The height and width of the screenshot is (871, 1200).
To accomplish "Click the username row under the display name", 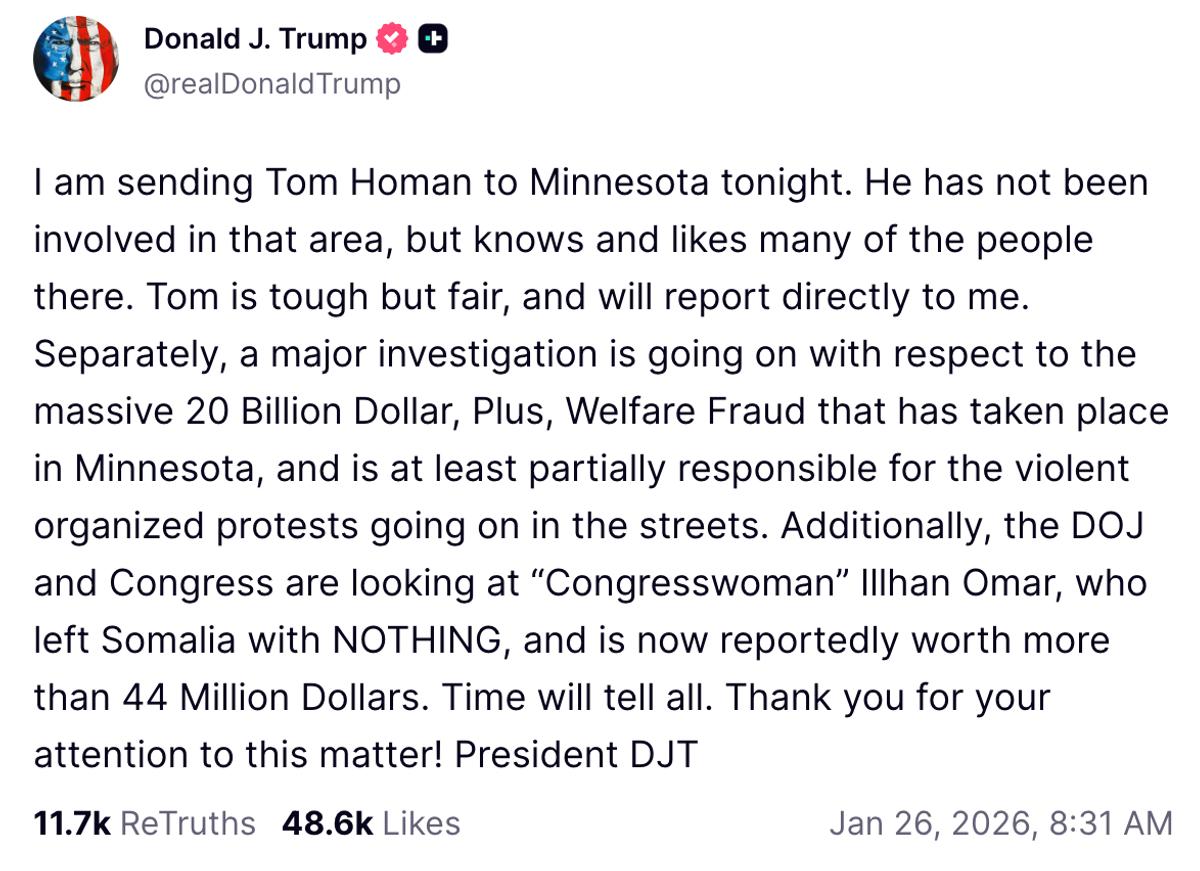I will pyautogui.click(x=272, y=84).
